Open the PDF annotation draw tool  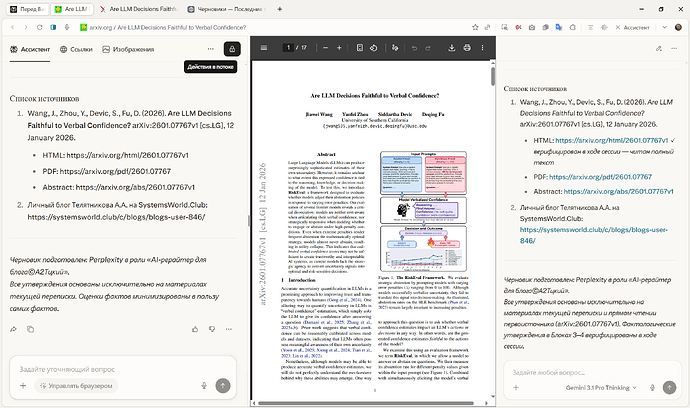(x=395, y=48)
